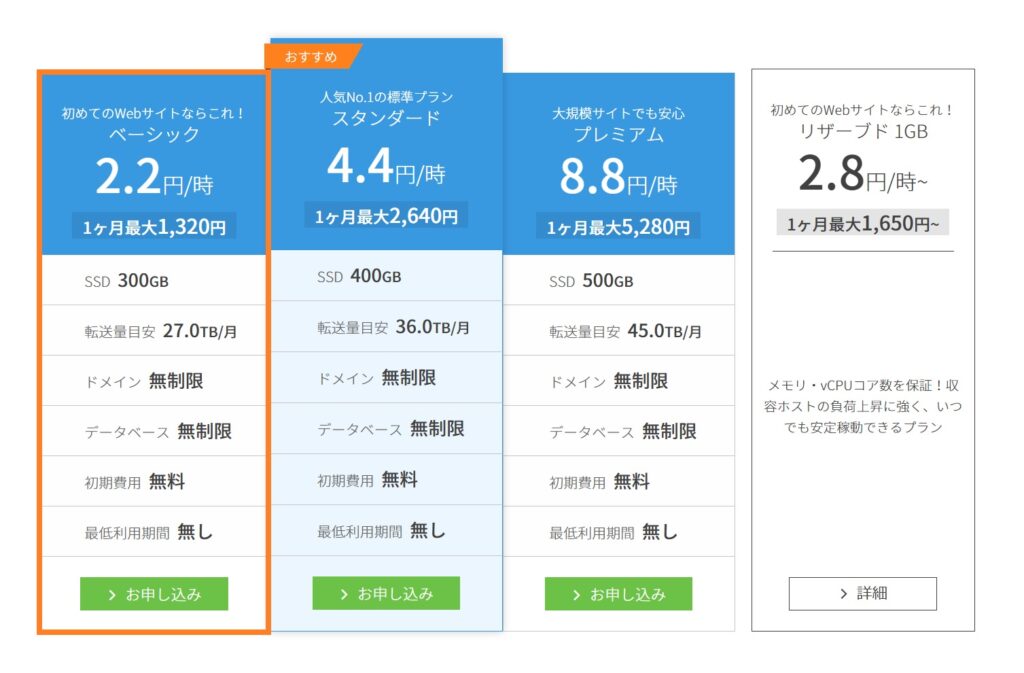
Task: Click the 転送量目安 45.0TB/月 row
Action: (x=618, y=330)
